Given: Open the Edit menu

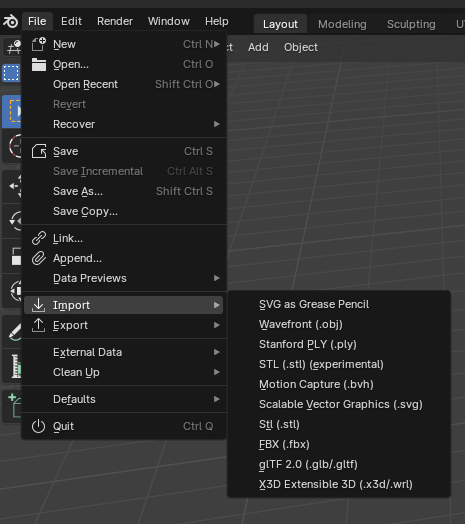Looking at the screenshot, I should tap(71, 21).
